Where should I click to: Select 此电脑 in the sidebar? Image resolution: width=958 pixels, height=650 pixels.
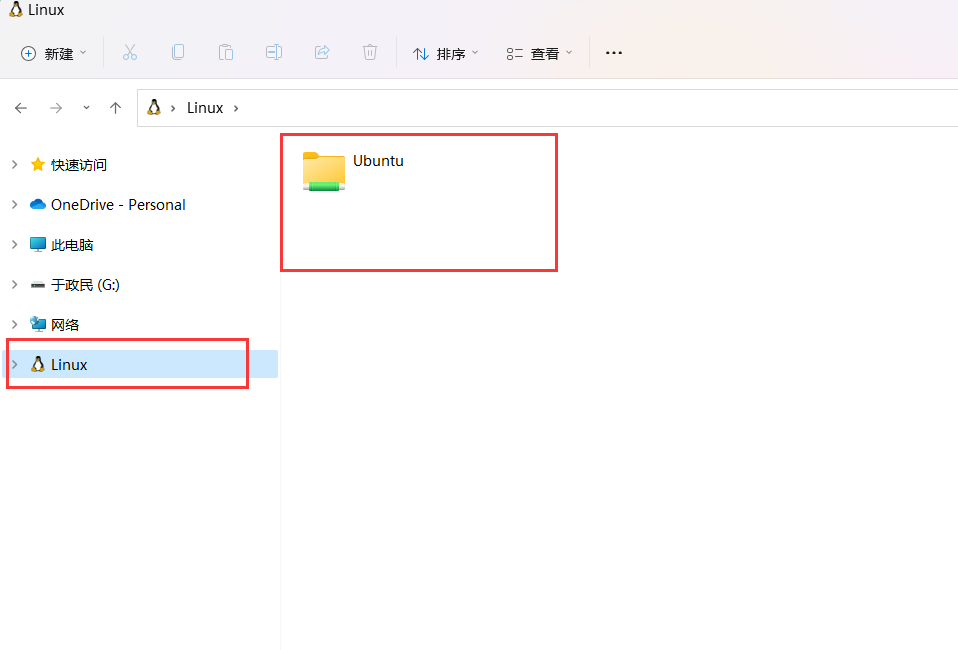(x=72, y=245)
